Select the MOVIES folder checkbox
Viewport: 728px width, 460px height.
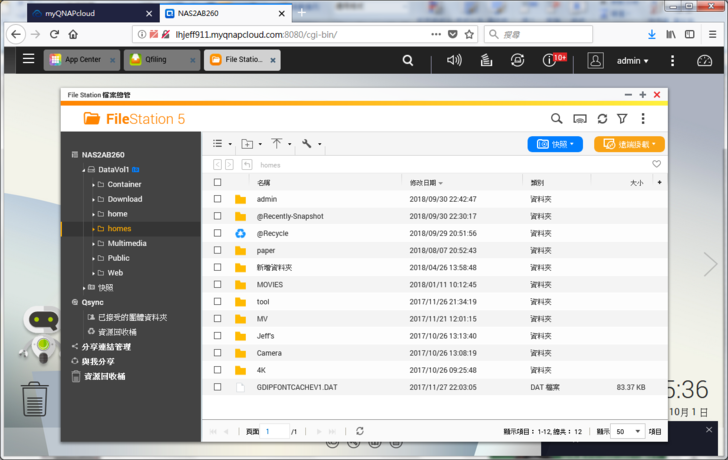(217, 284)
